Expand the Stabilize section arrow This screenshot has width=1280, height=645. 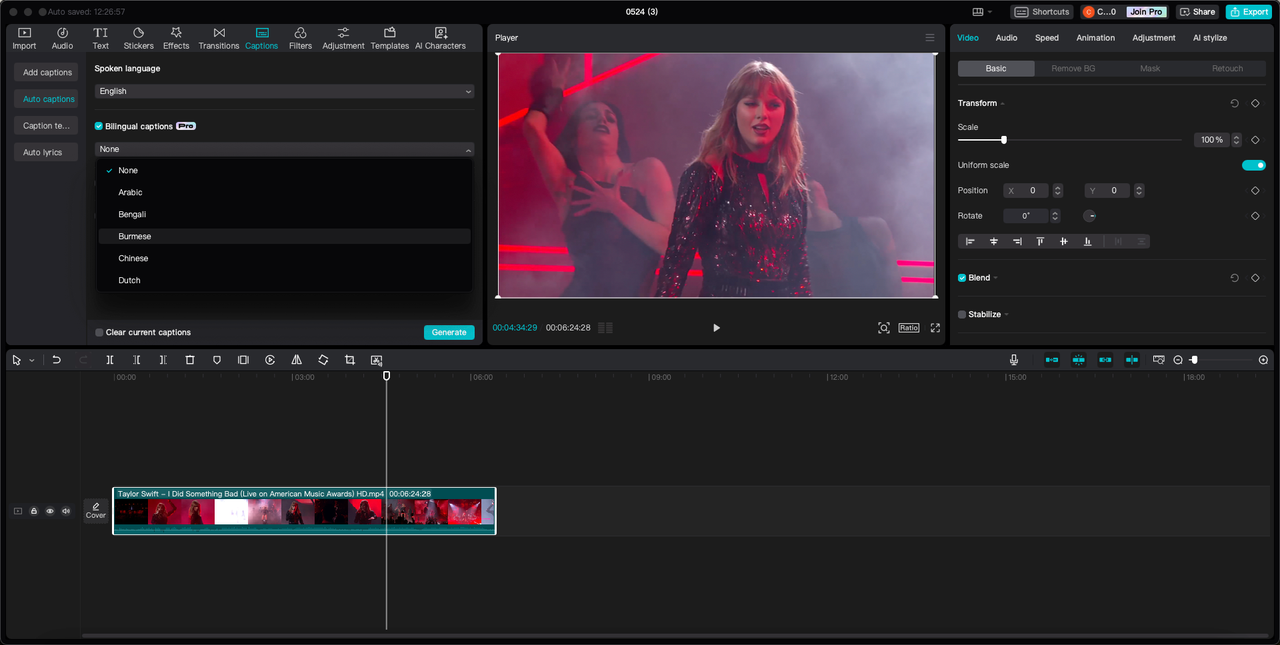[x=1006, y=314]
